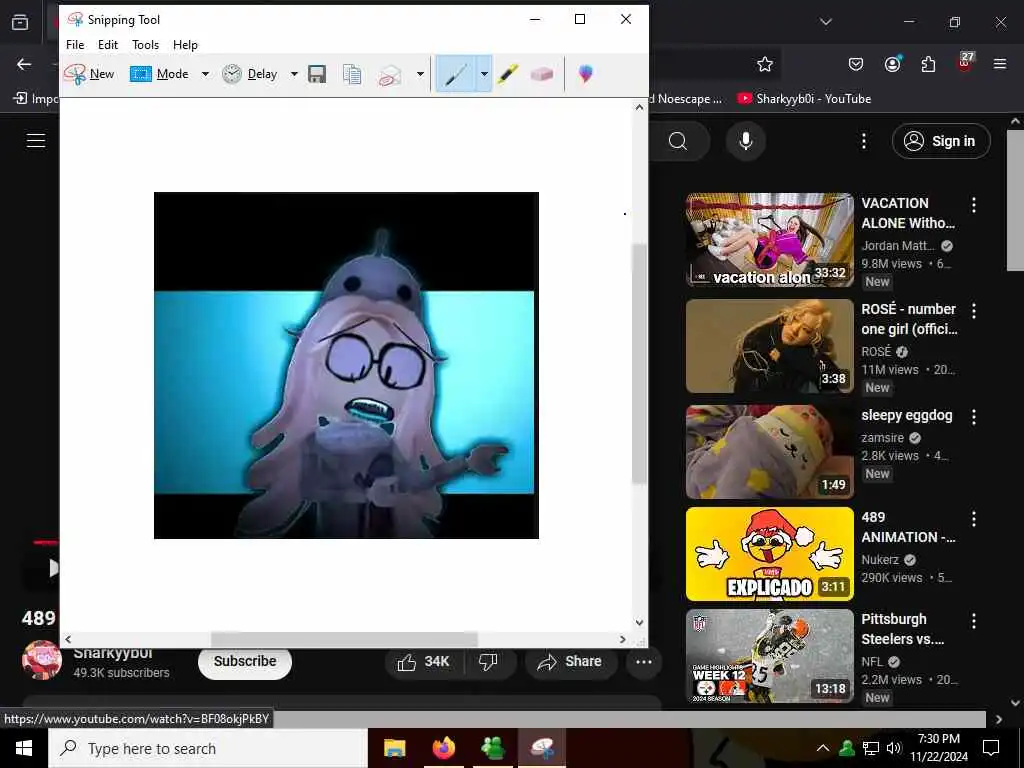The width and height of the screenshot is (1024, 768).
Task: Open VACATION ALONE video thumbnail
Action: click(x=769, y=240)
